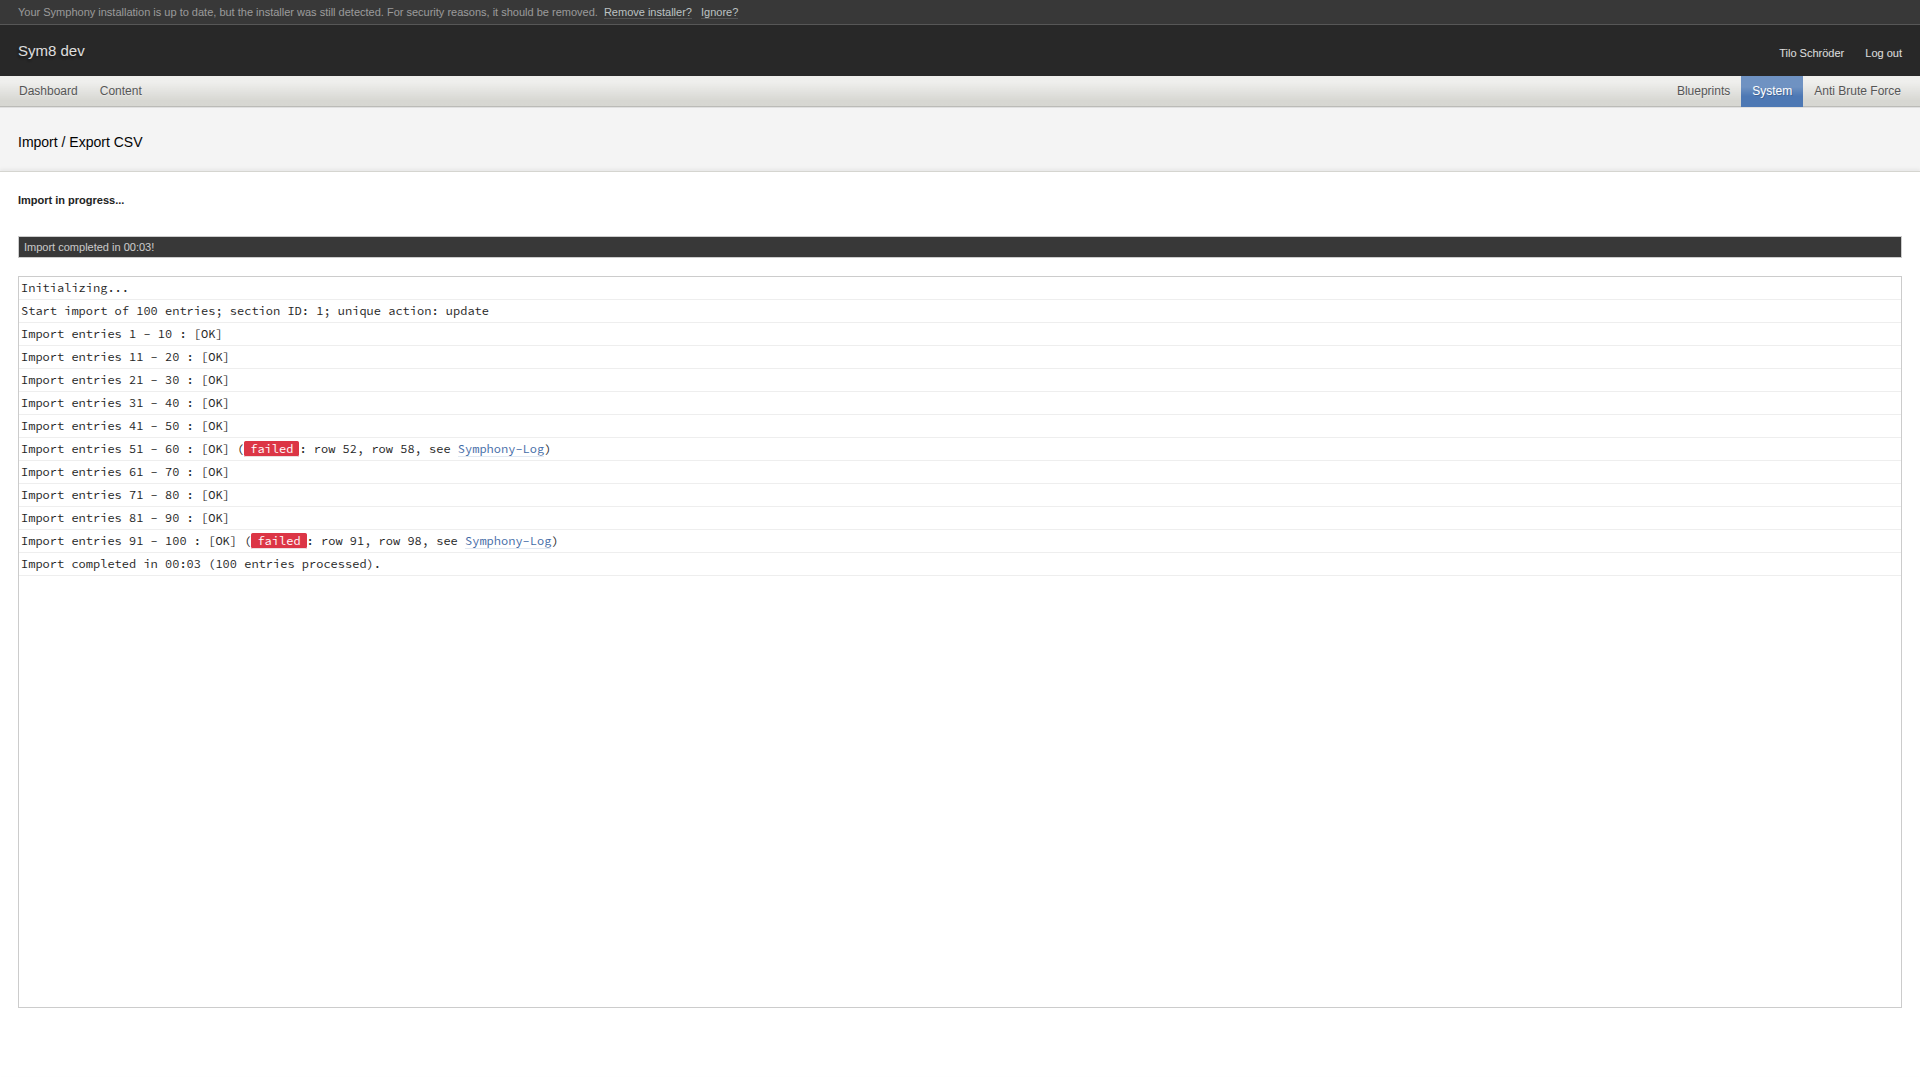Click the Start import of 100 entries line
Viewport: 1920px width, 1080px height.
(255, 311)
